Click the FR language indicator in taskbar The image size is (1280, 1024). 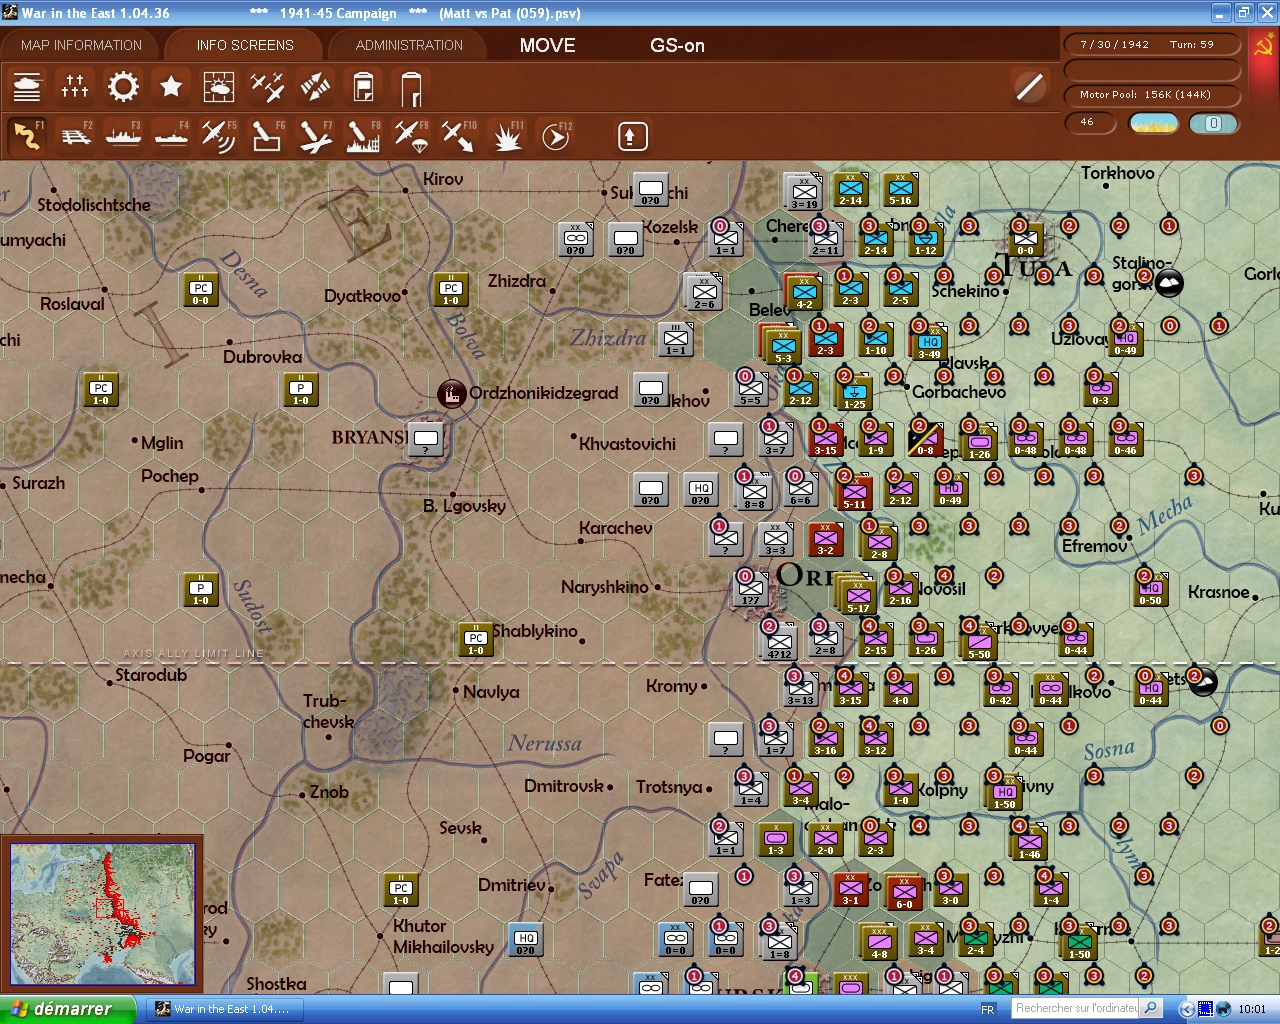tap(988, 1010)
